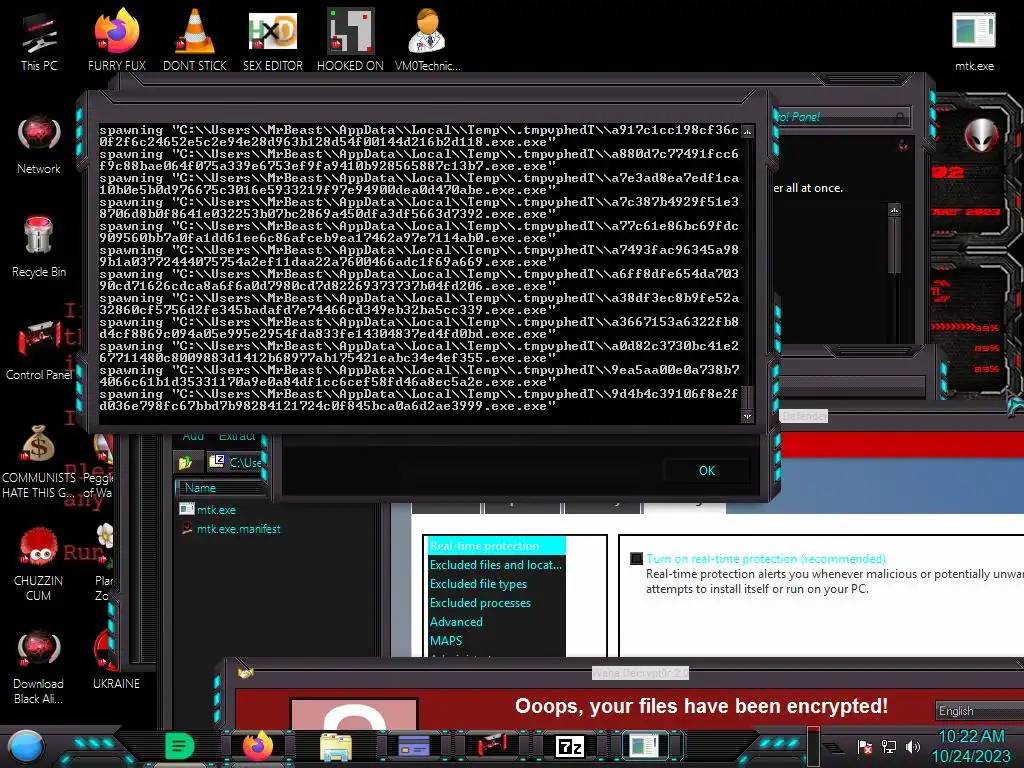Click the search magnifier in Control Panel

coord(900,117)
